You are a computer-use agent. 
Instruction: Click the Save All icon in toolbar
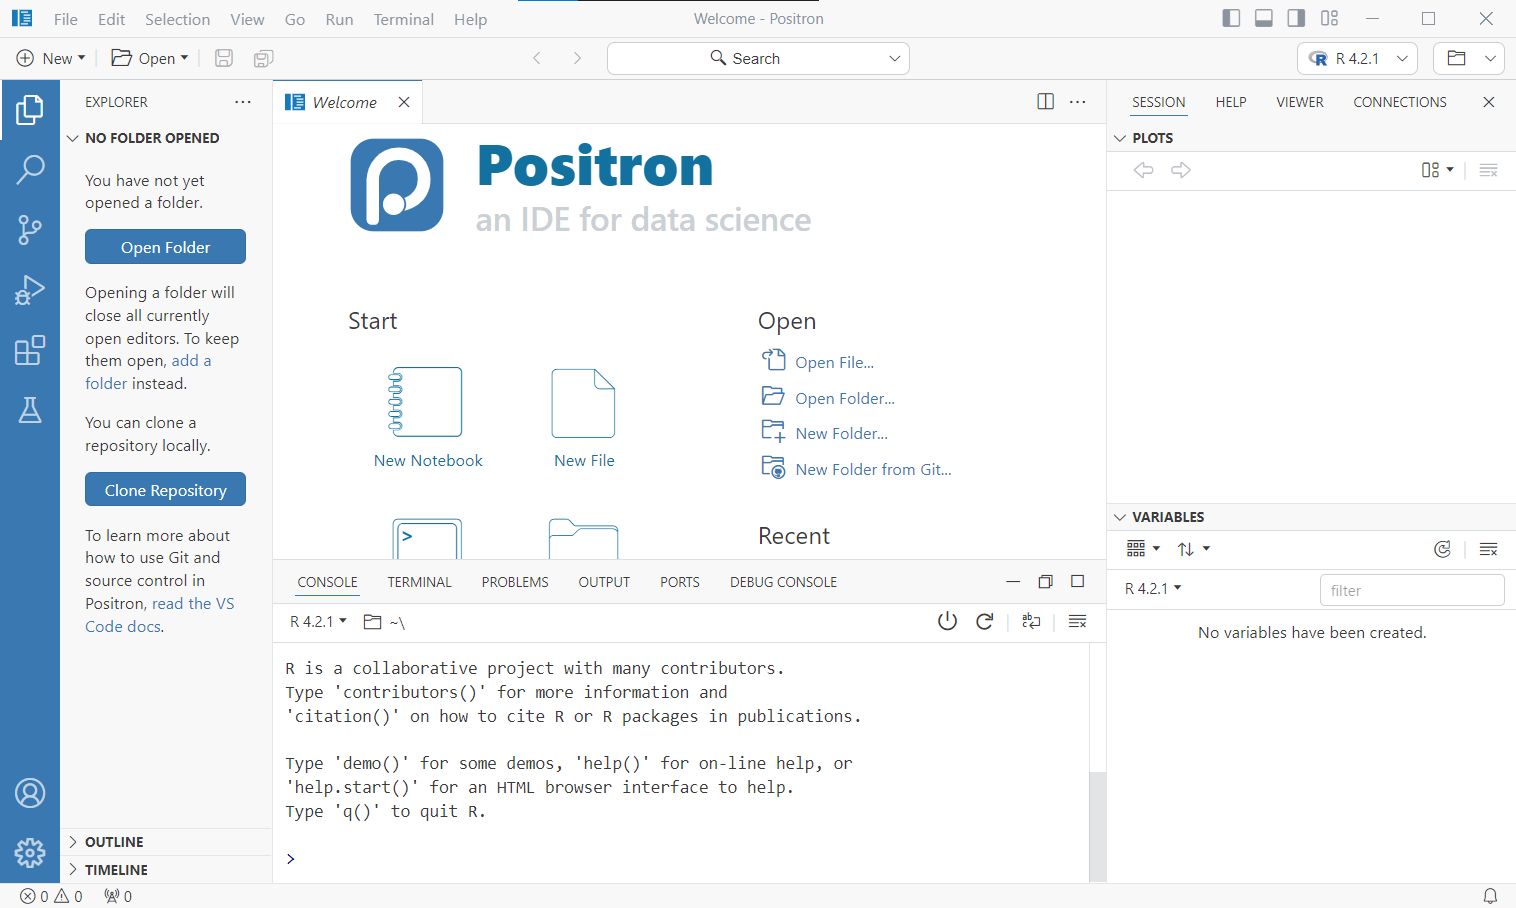pyautogui.click(x=263, y=58)
